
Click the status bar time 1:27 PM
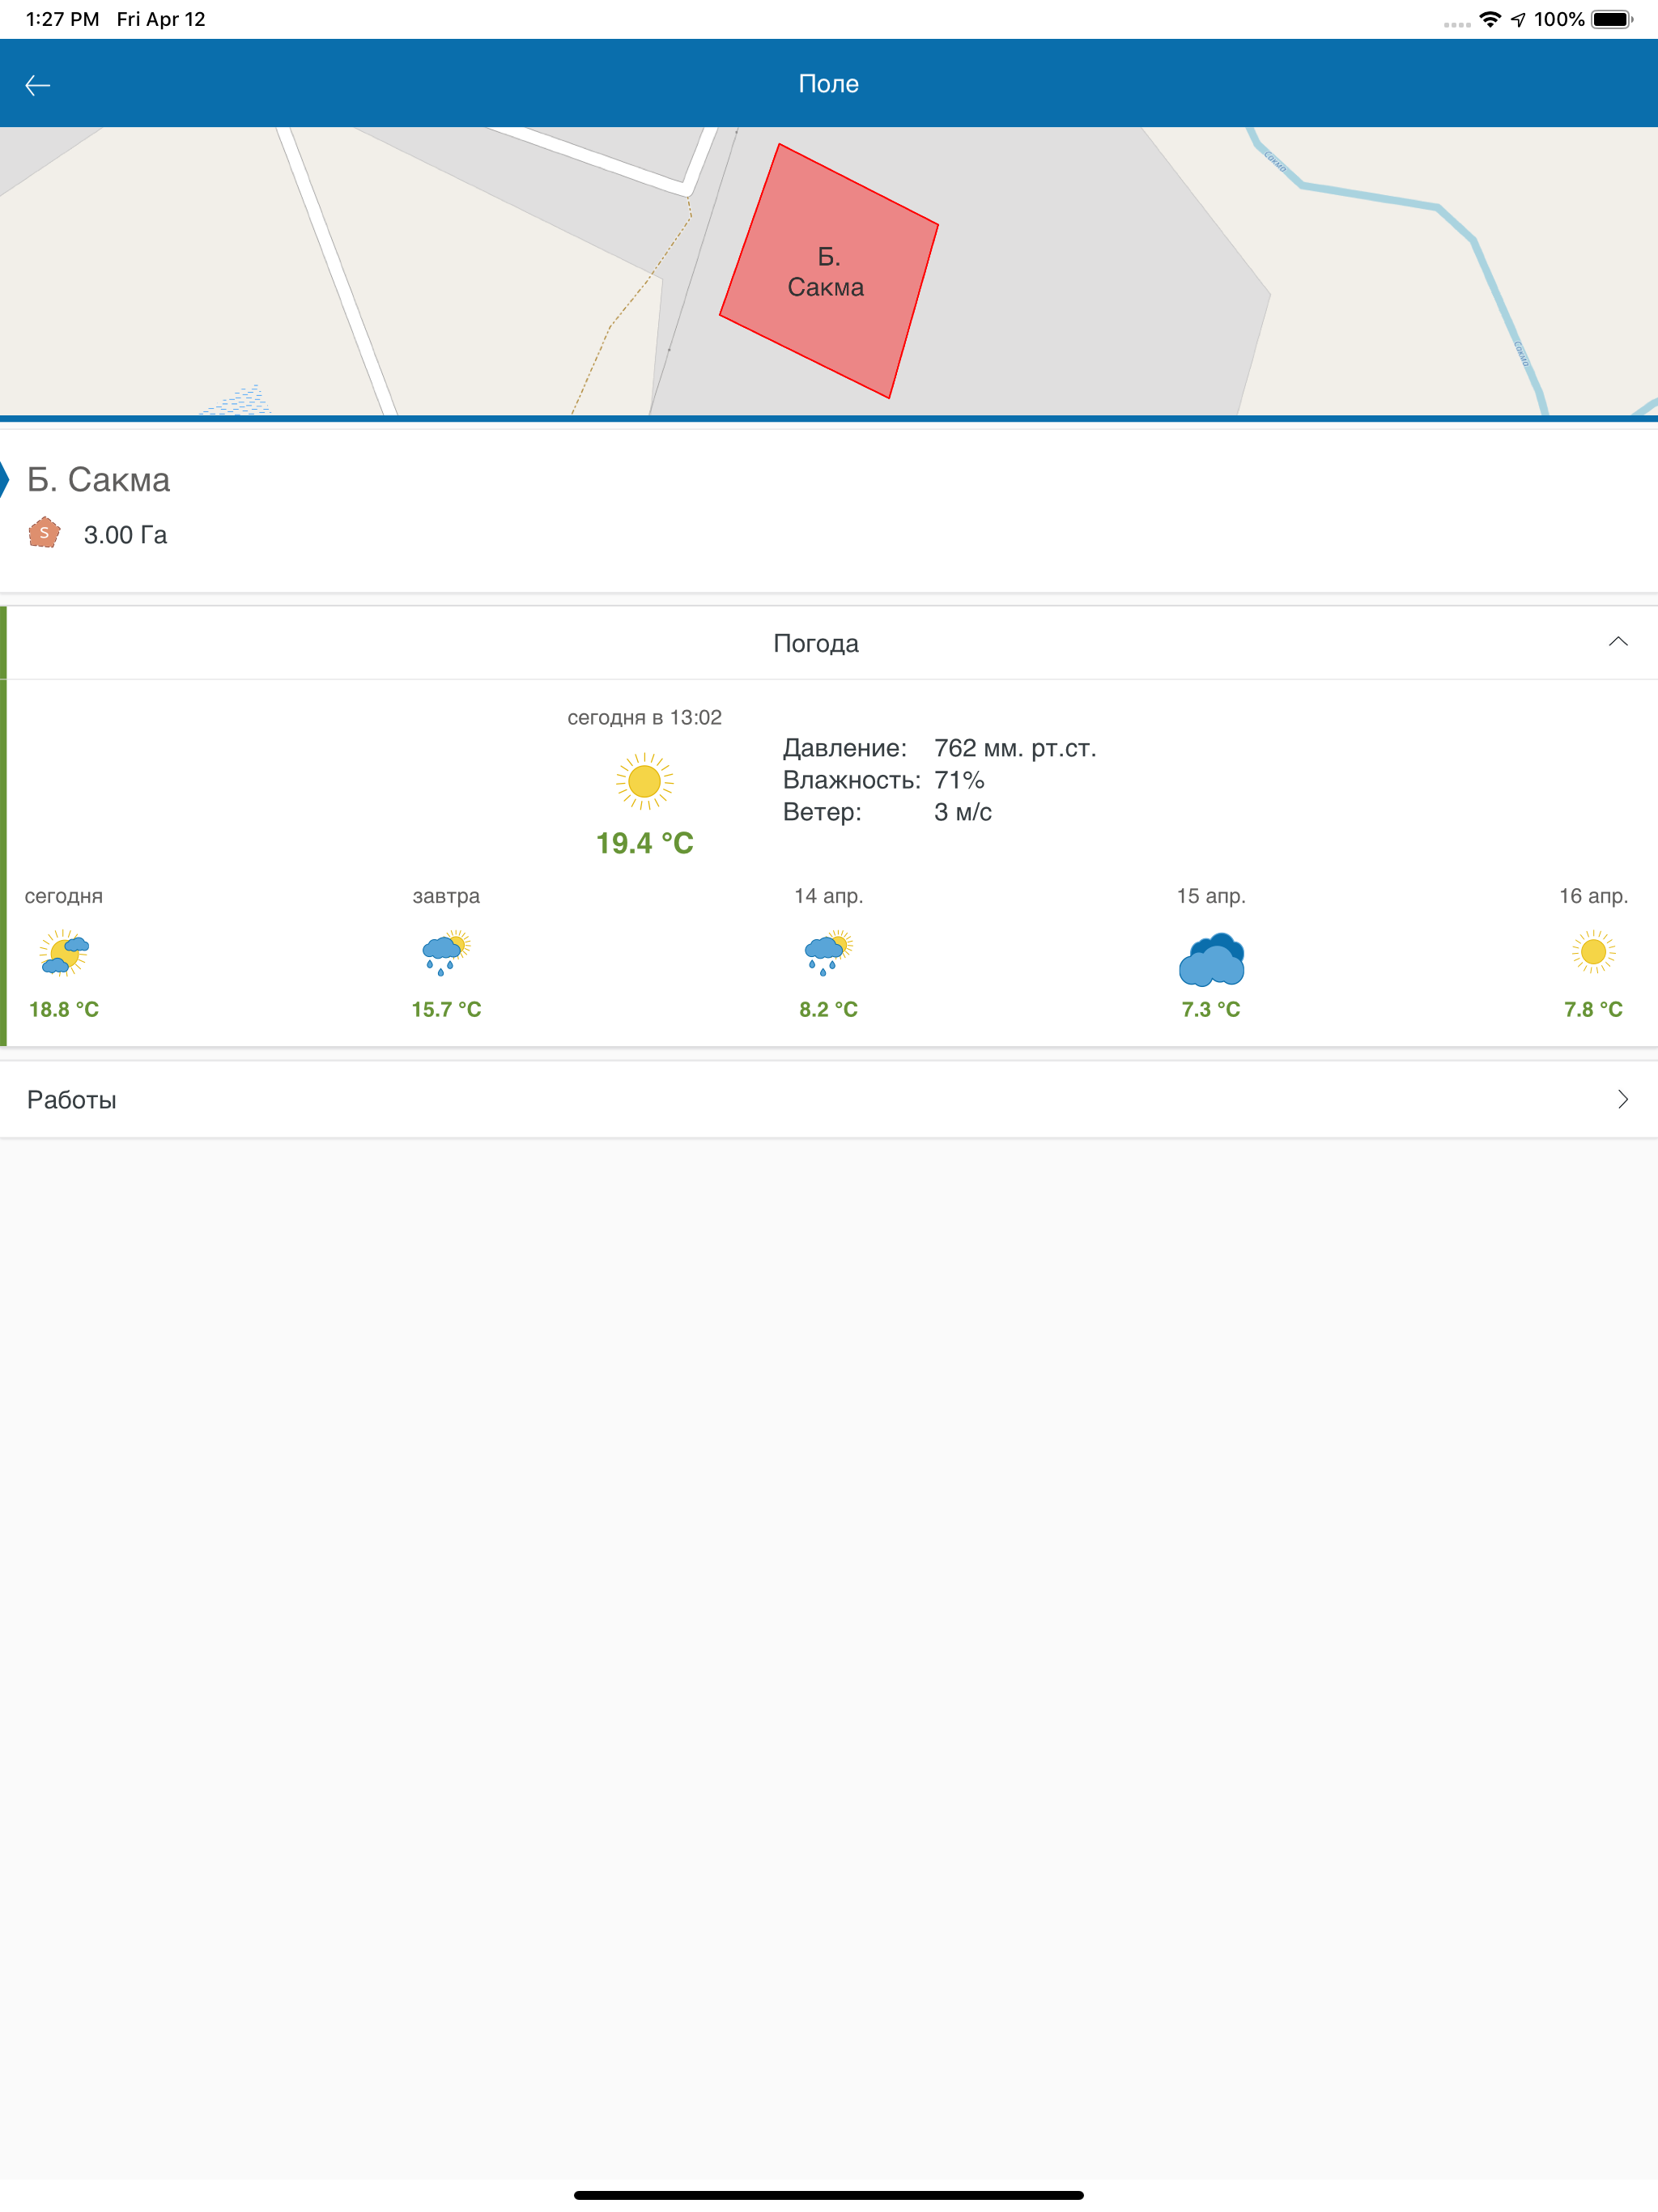tap(62, 19)
